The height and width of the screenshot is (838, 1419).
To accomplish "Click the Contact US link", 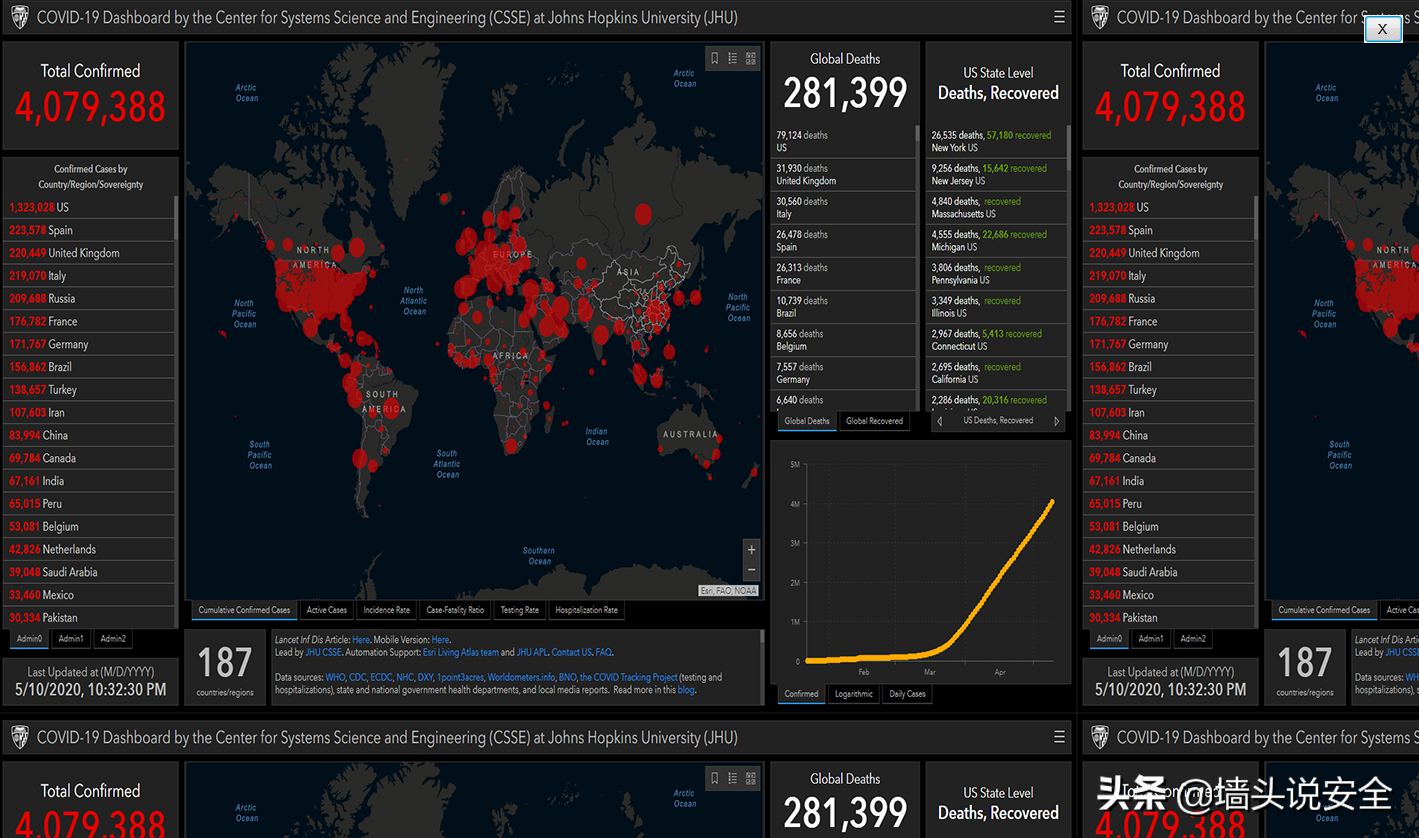I will pyautogui.click(x=572, y=653).
